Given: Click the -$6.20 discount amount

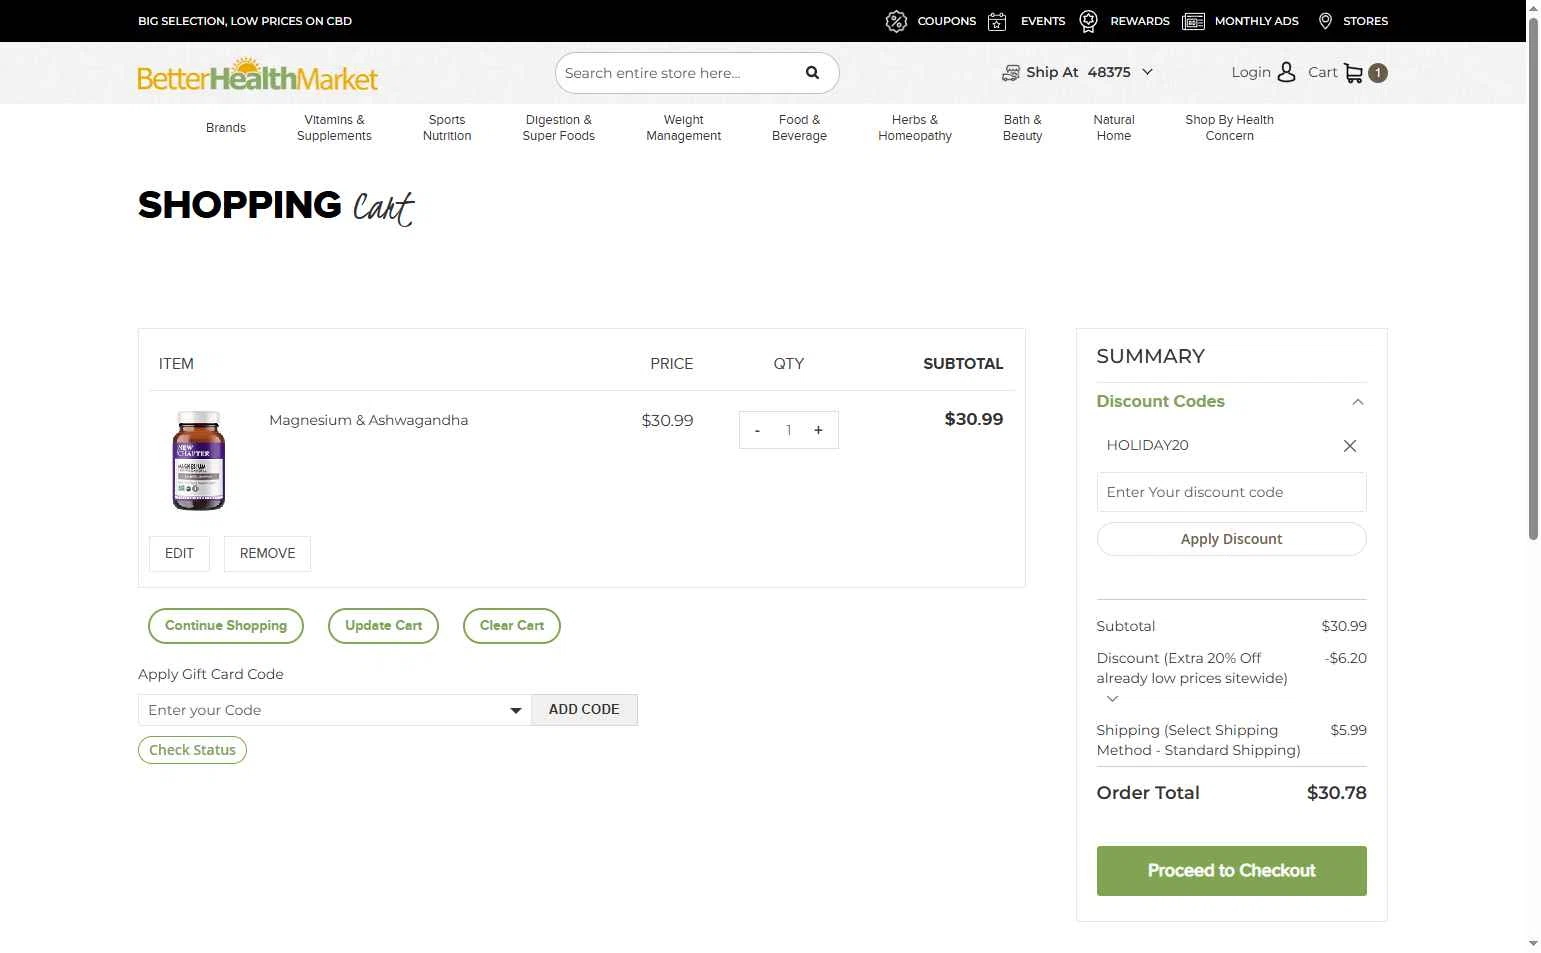Looking at the screenshot, I should (x=1346, y=658).
